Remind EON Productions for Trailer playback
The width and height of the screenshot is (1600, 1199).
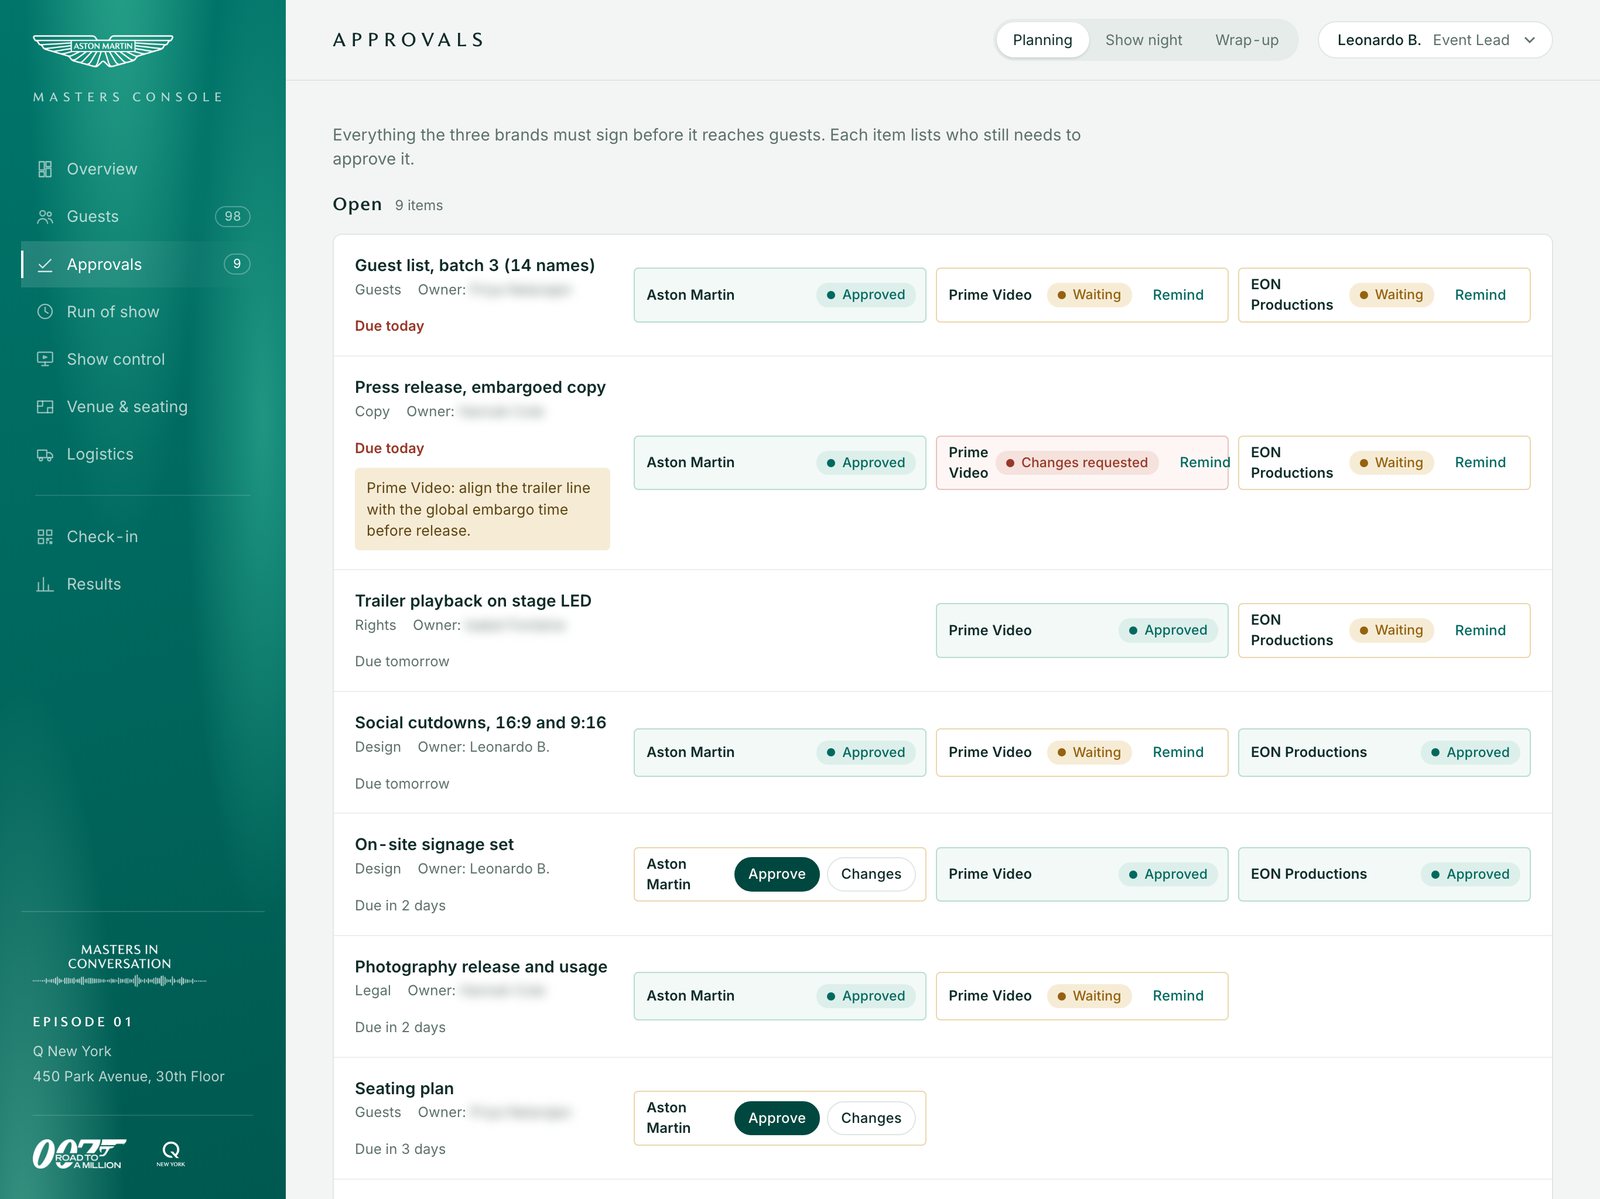coord(1480,630)
